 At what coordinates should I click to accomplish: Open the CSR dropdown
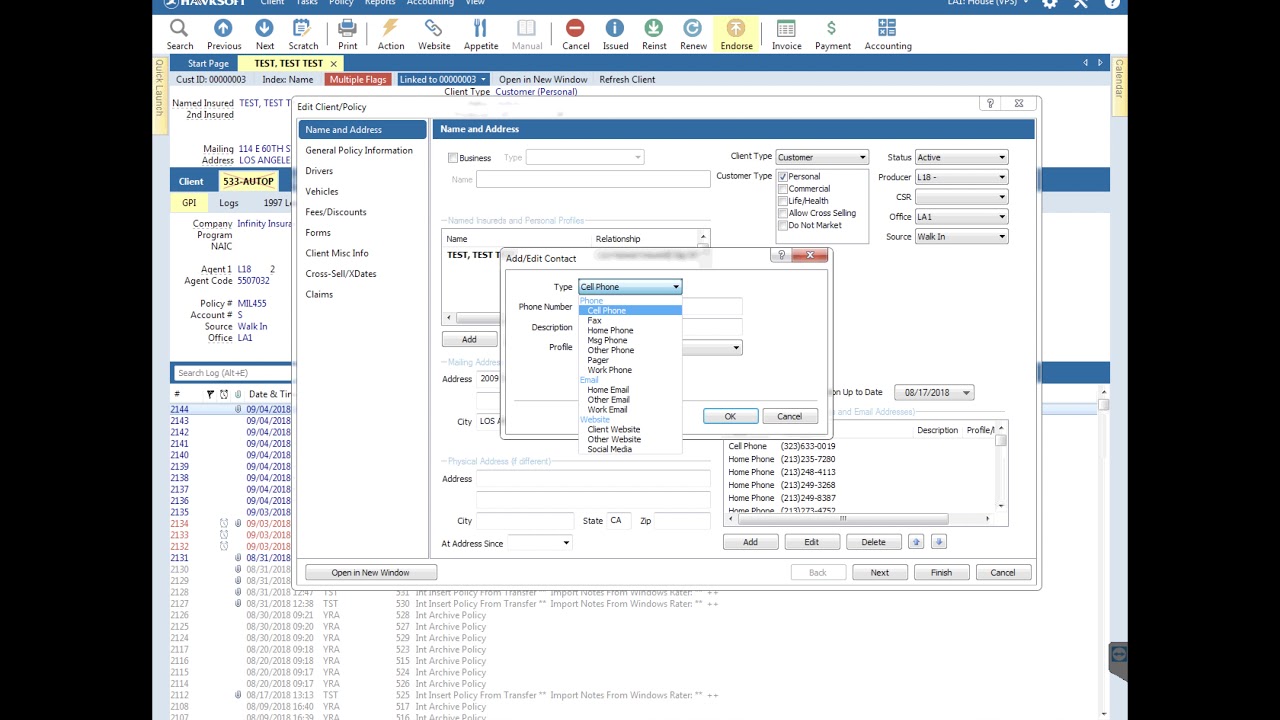click(1001, 197)
